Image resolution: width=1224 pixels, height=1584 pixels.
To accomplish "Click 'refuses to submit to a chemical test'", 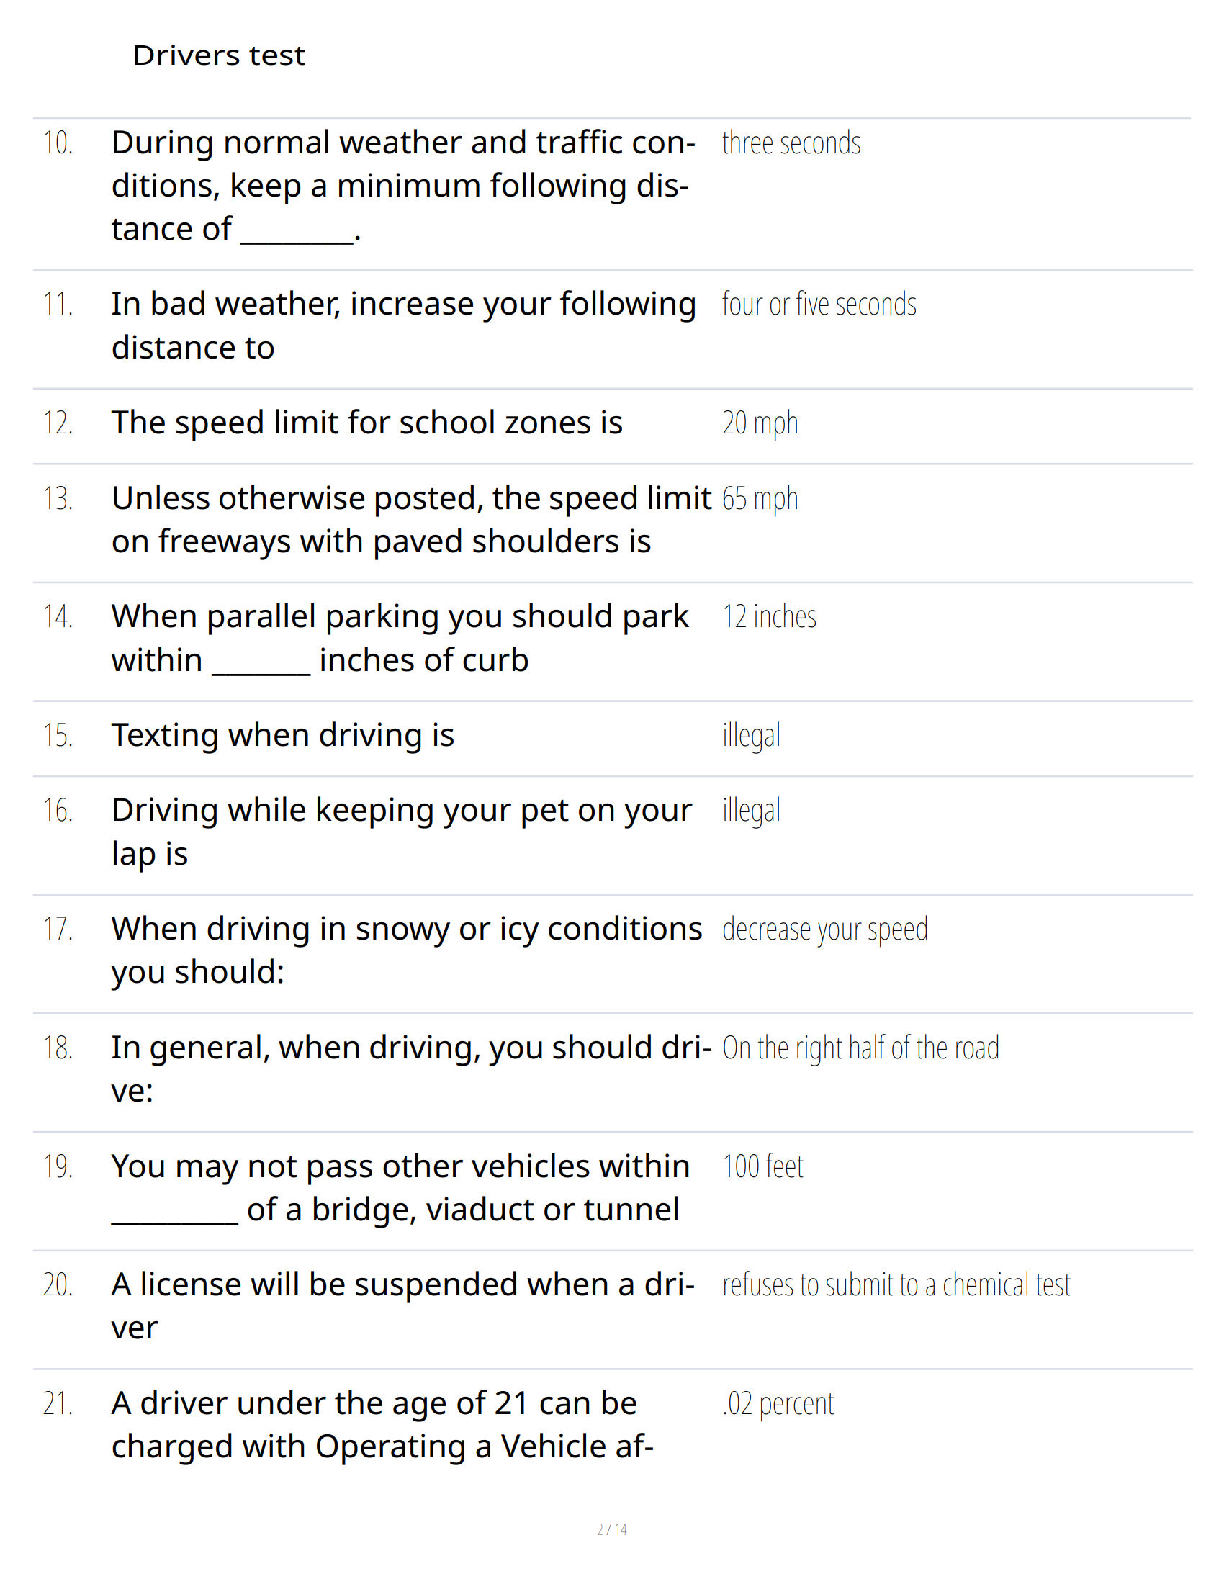I will point(896,1284).
